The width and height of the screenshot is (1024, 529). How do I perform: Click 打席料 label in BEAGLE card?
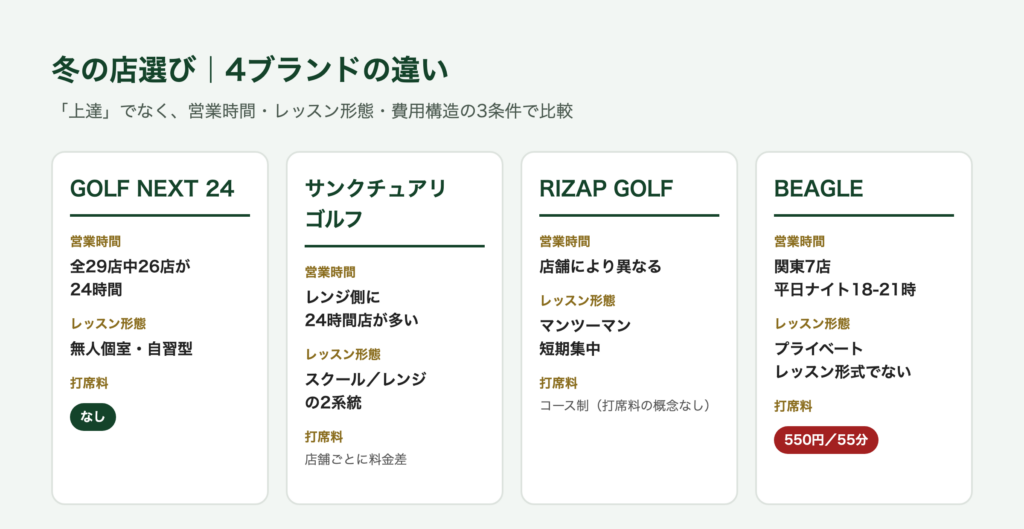pos(793,406)
